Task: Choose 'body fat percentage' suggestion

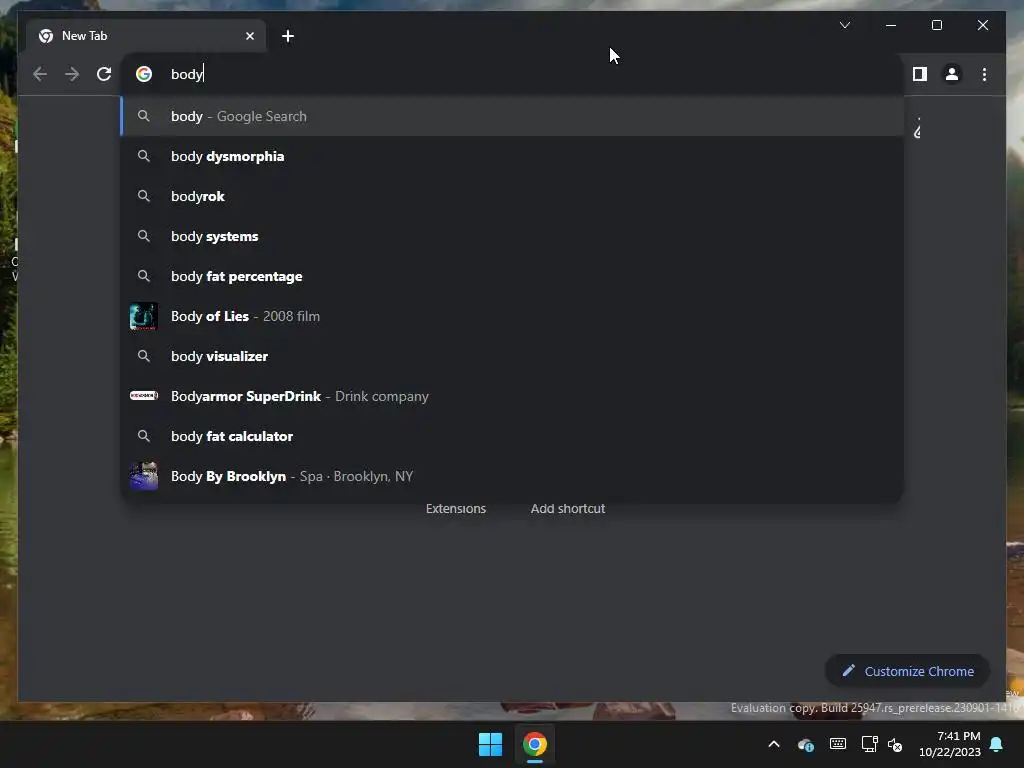Action: tap(513, 276)
